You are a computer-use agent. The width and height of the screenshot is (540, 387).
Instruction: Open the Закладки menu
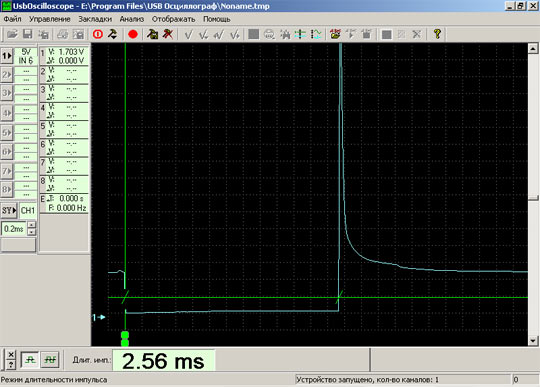pyautogui.click(x=95, y=19)
